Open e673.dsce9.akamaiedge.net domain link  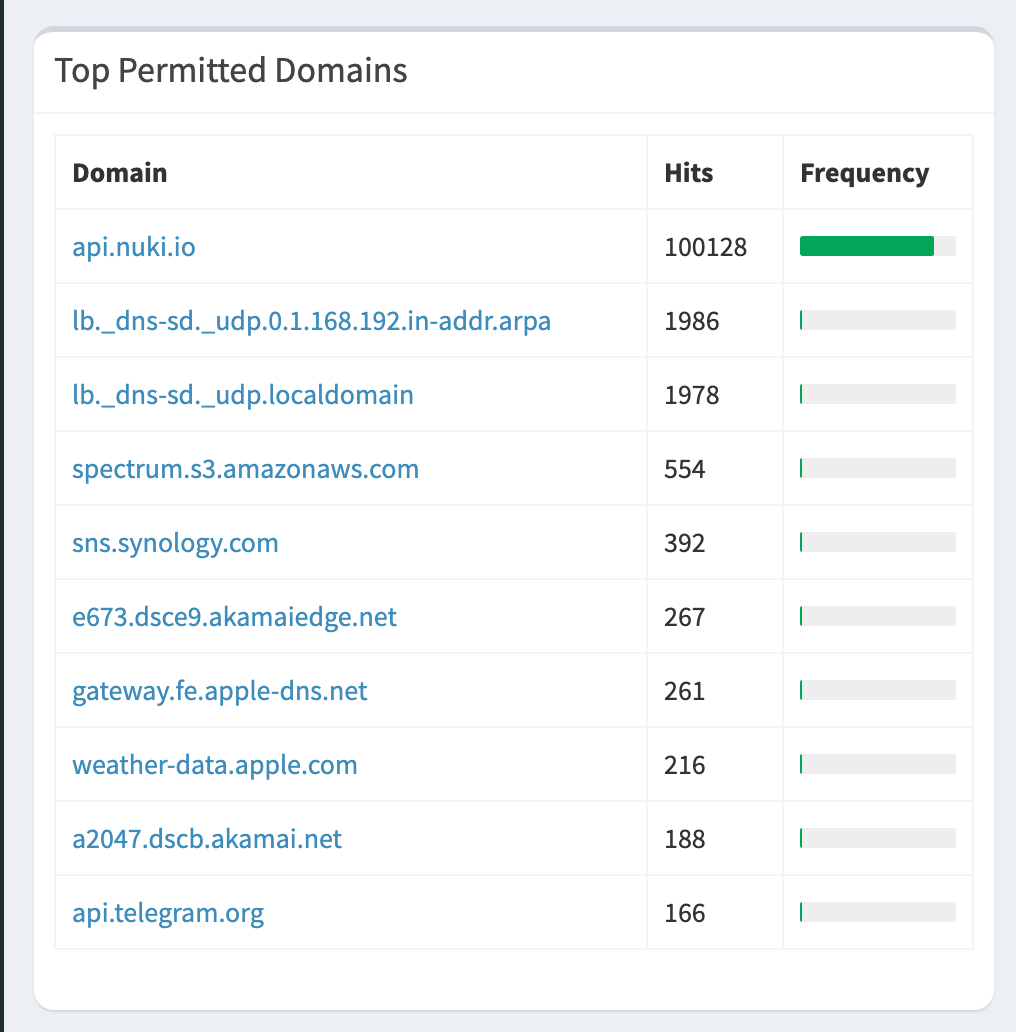tap(234, 617)
